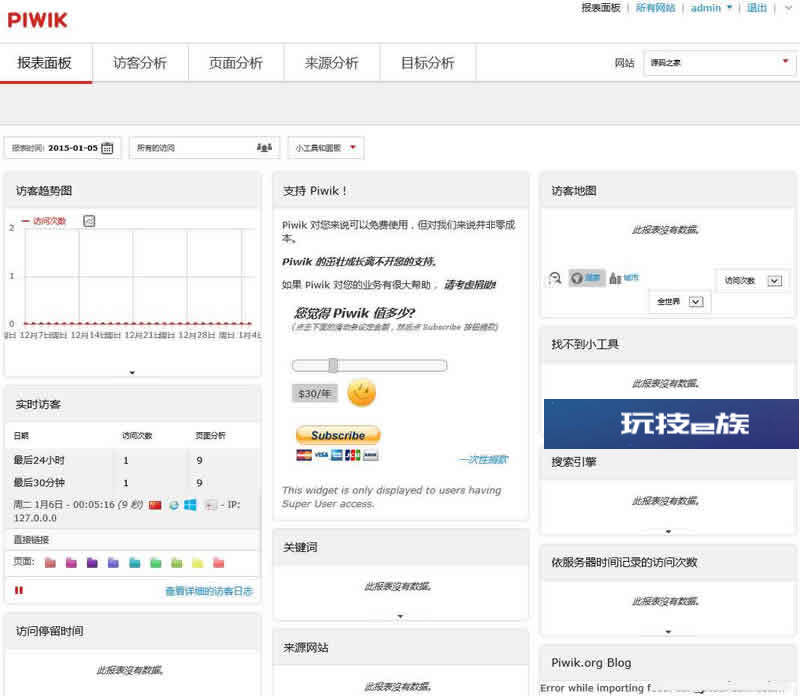800x696 pixels.
Task: Click the dark purple page folder icon
Action: [x=92, y=563]
